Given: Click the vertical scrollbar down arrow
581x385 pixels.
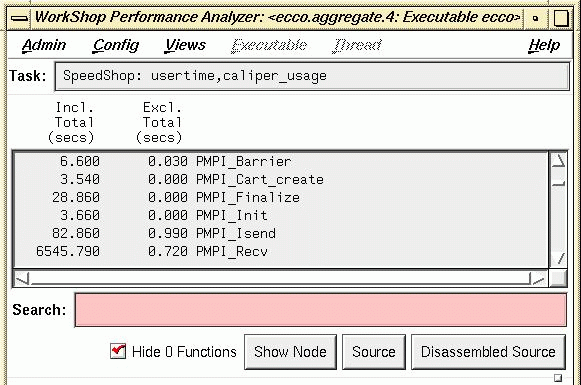Looking at the screenshot, I should click(558, 258).
